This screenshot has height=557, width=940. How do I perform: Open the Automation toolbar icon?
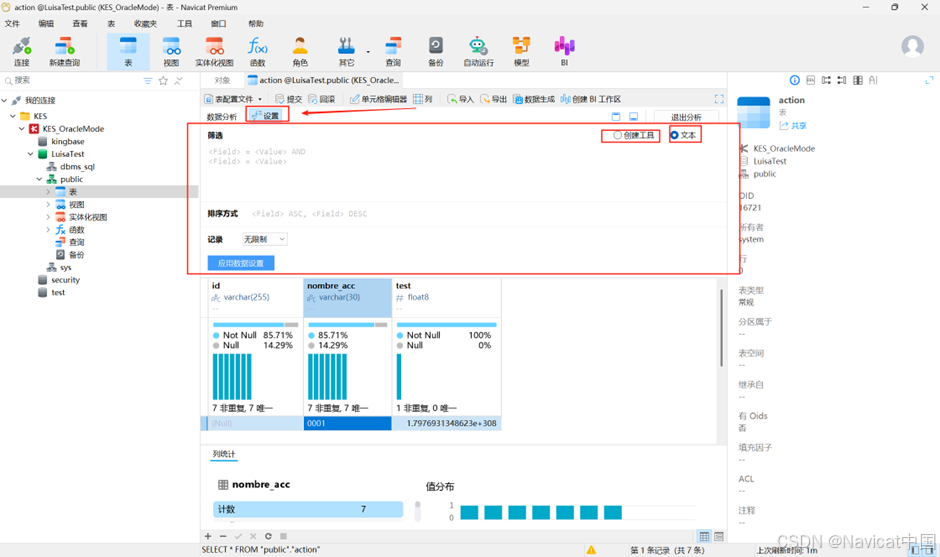(x=478, y=52)
